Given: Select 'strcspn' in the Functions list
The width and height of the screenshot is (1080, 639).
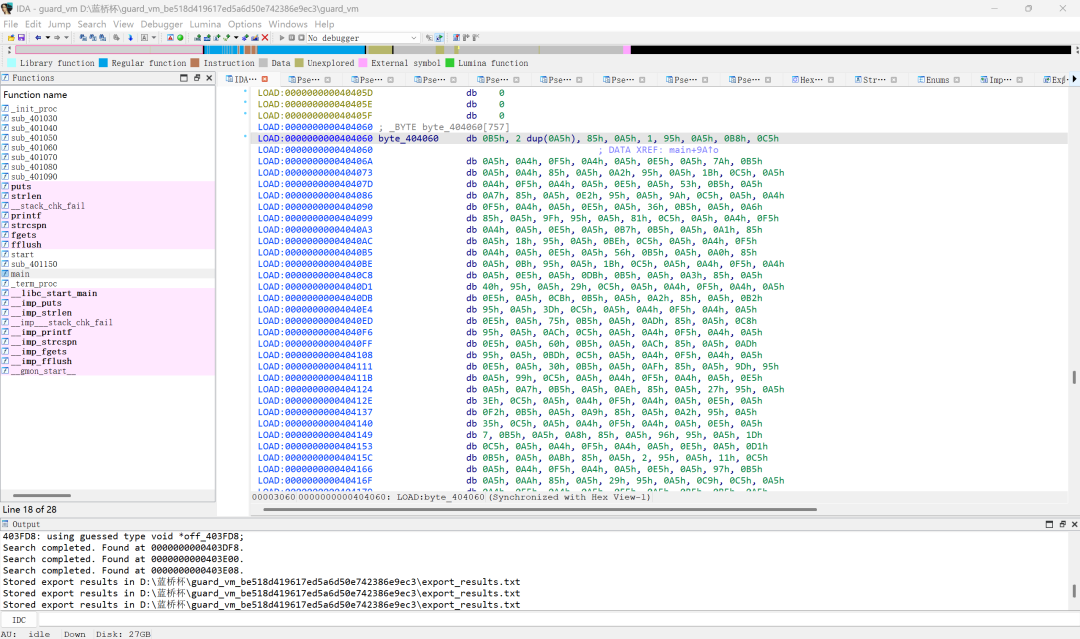Looking at the screenshot, I should coord(29,225).
